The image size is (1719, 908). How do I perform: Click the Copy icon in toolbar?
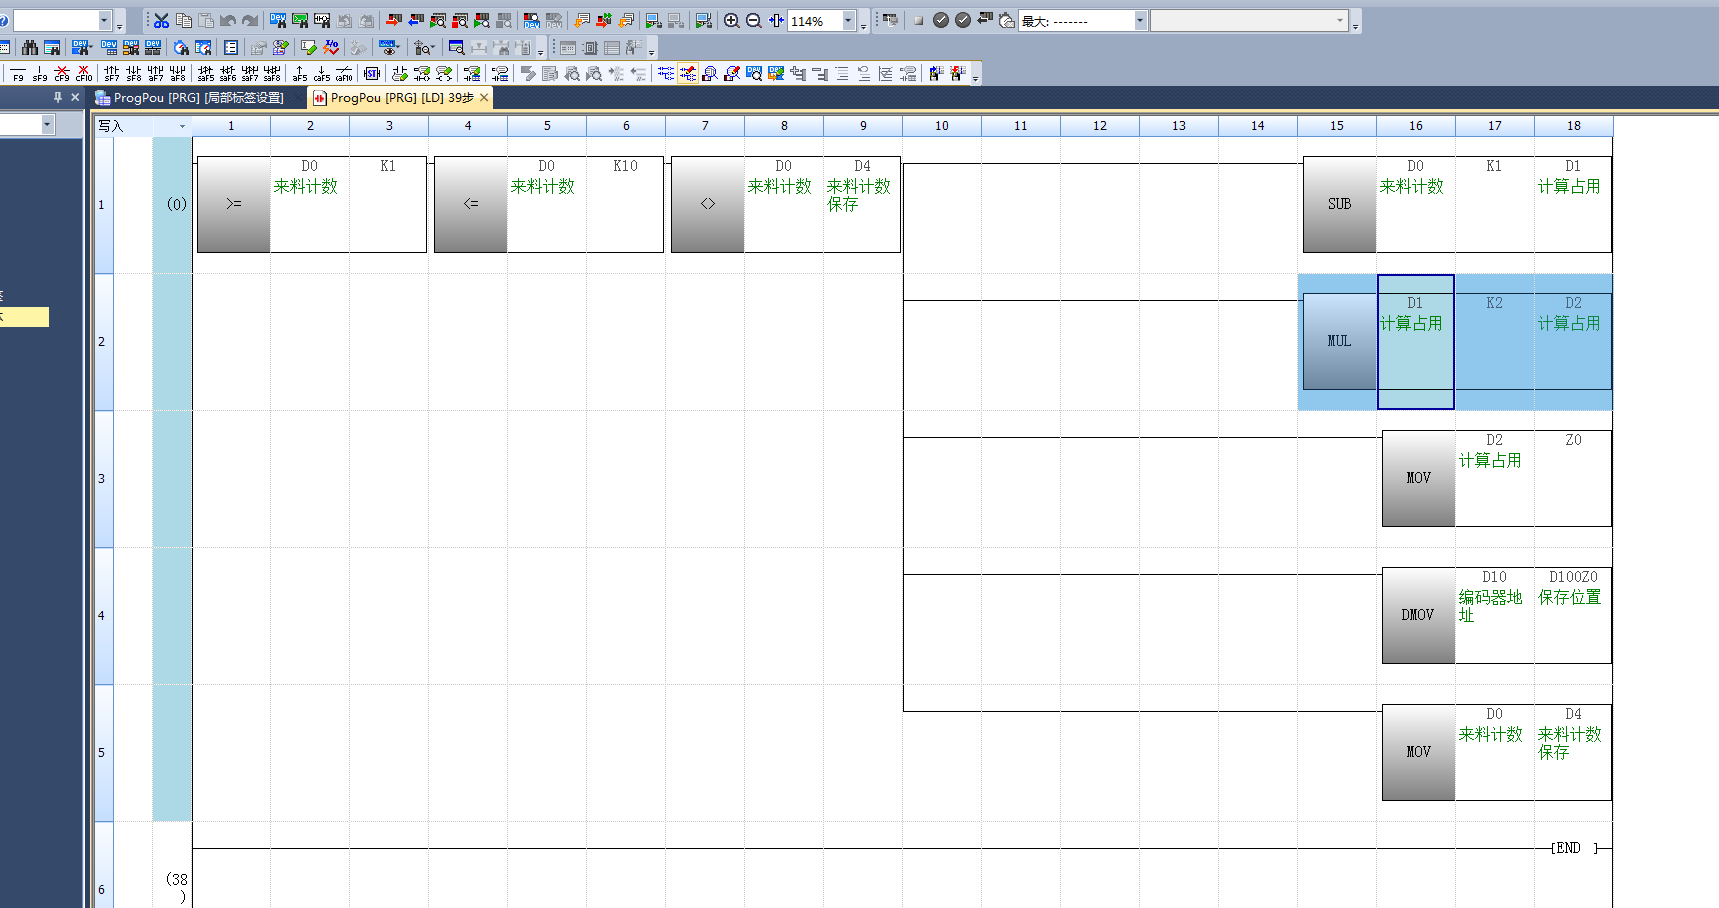184,21
